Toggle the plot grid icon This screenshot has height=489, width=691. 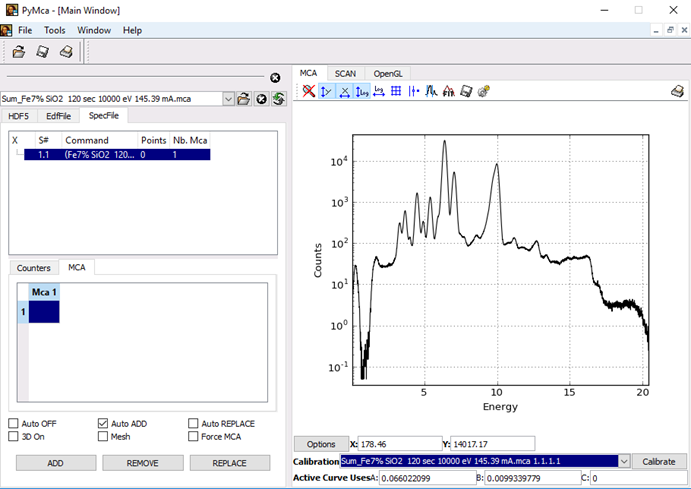click(396, 91)
